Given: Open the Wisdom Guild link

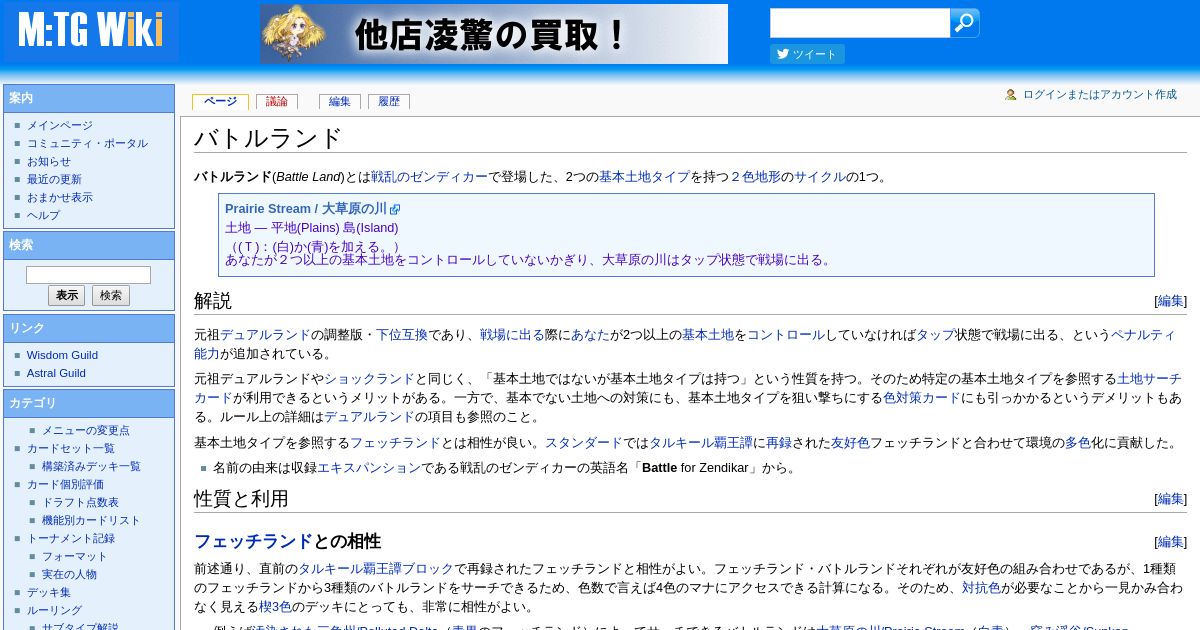Looking at the screenshot, I should 62,355.
